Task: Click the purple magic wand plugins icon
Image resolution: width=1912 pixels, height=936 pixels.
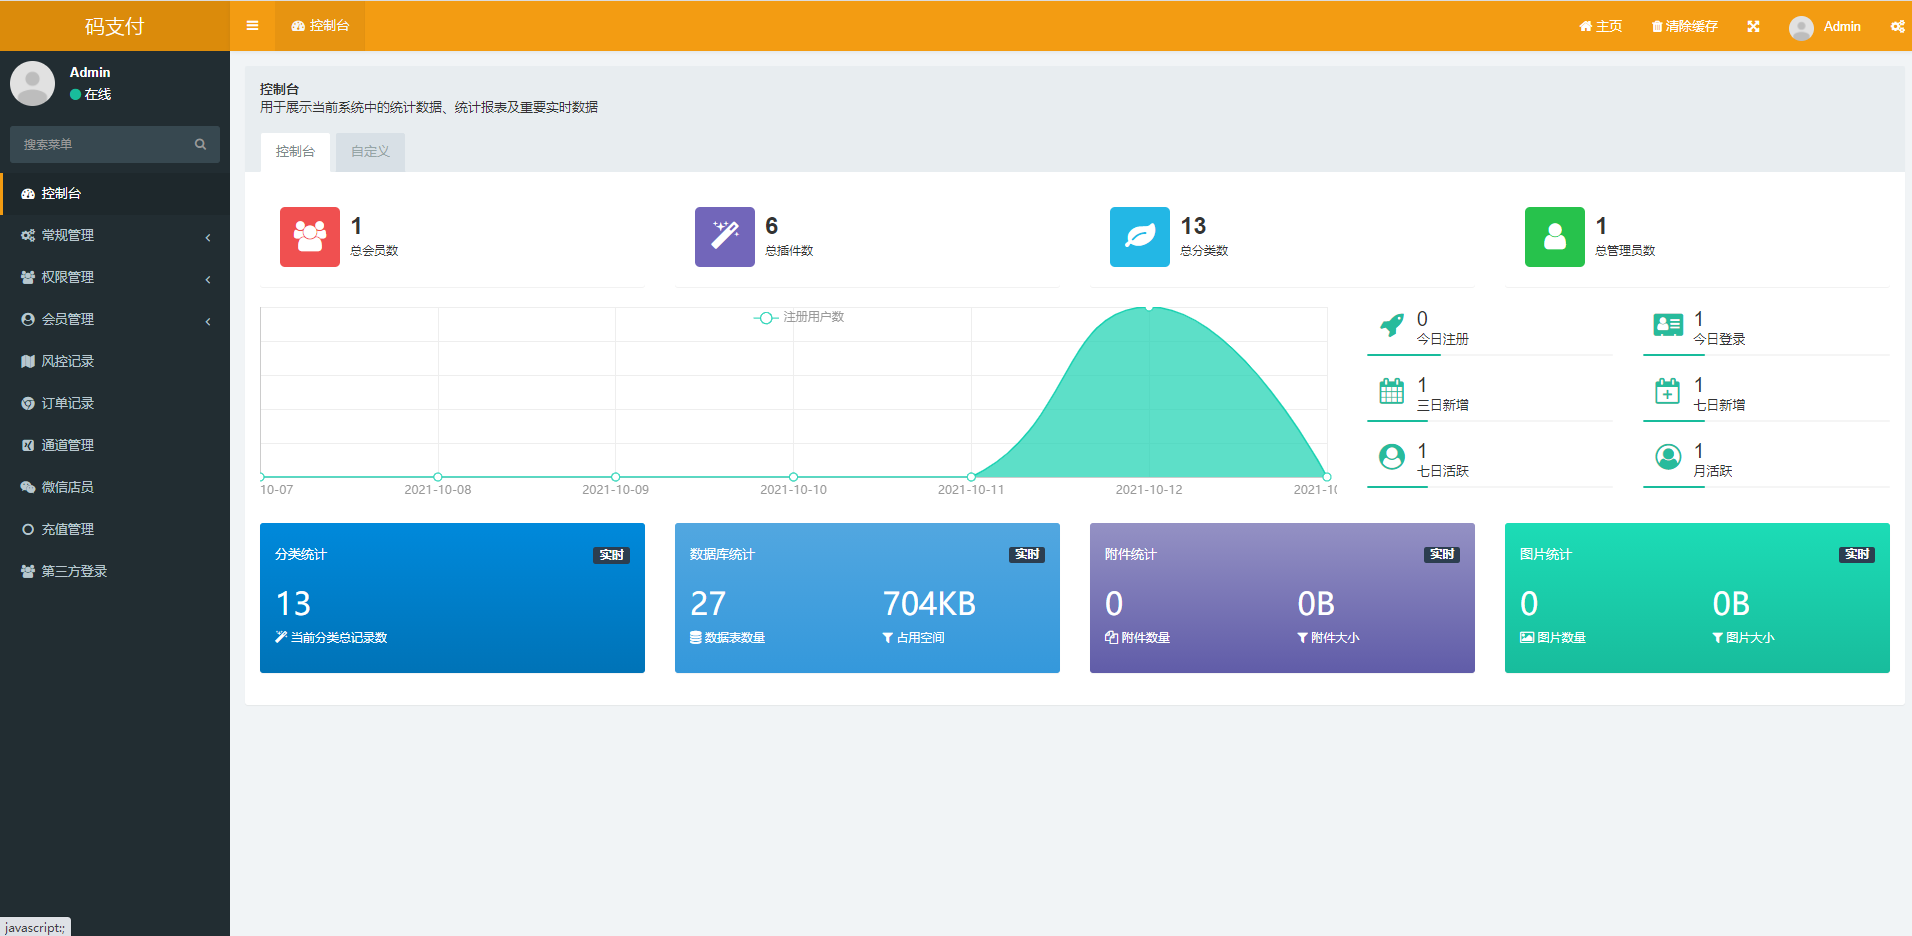Action: [x=725, y=237]
